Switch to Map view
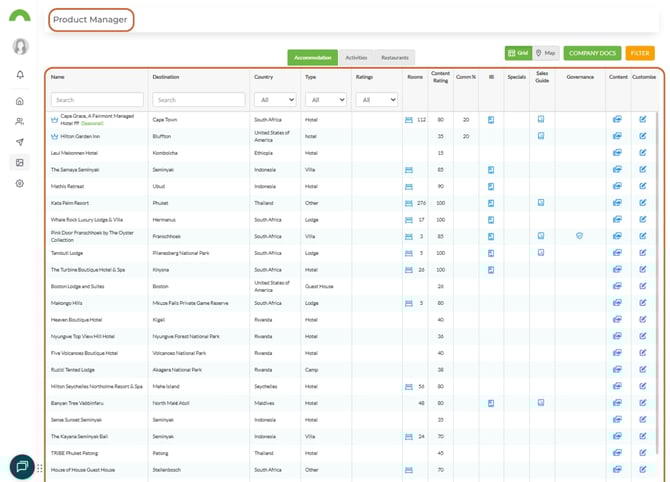The height and width of the screenshot is (482, 670). (545, 52)
